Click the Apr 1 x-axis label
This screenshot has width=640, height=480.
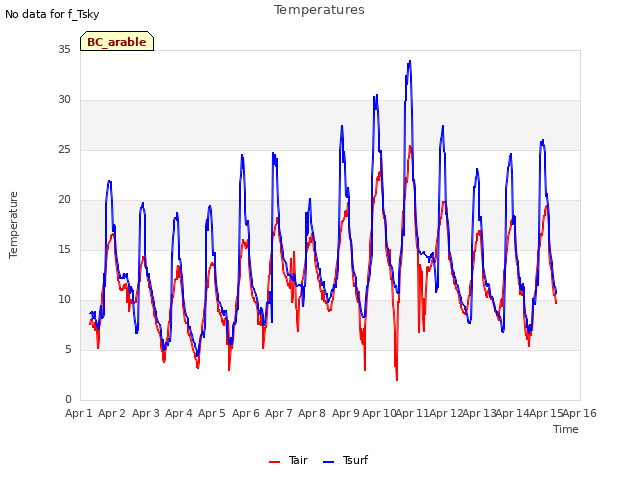pos(79,413)
